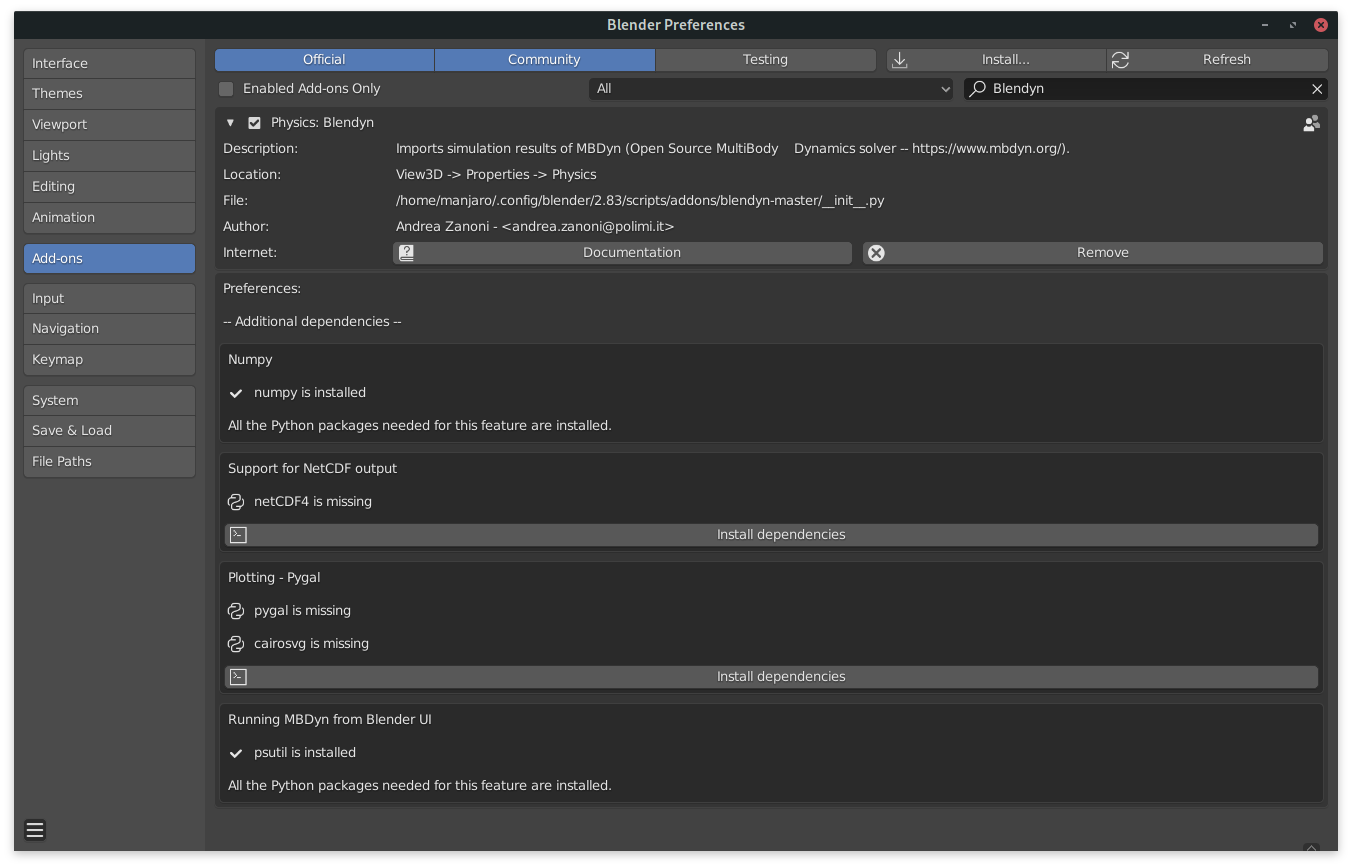
Task: Open the Keymap section
Action: click(x=109, y=360)
